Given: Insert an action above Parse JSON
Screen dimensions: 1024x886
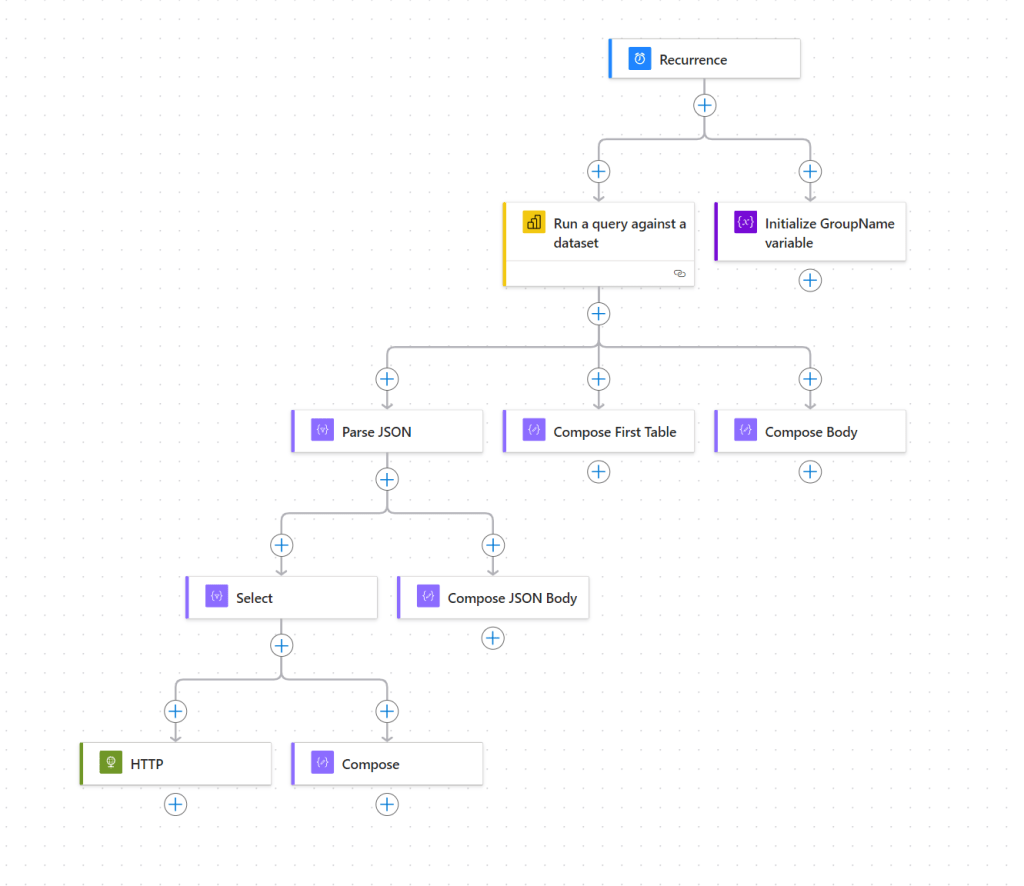Looking at the screenshot, I should click(x=387, y=378).
